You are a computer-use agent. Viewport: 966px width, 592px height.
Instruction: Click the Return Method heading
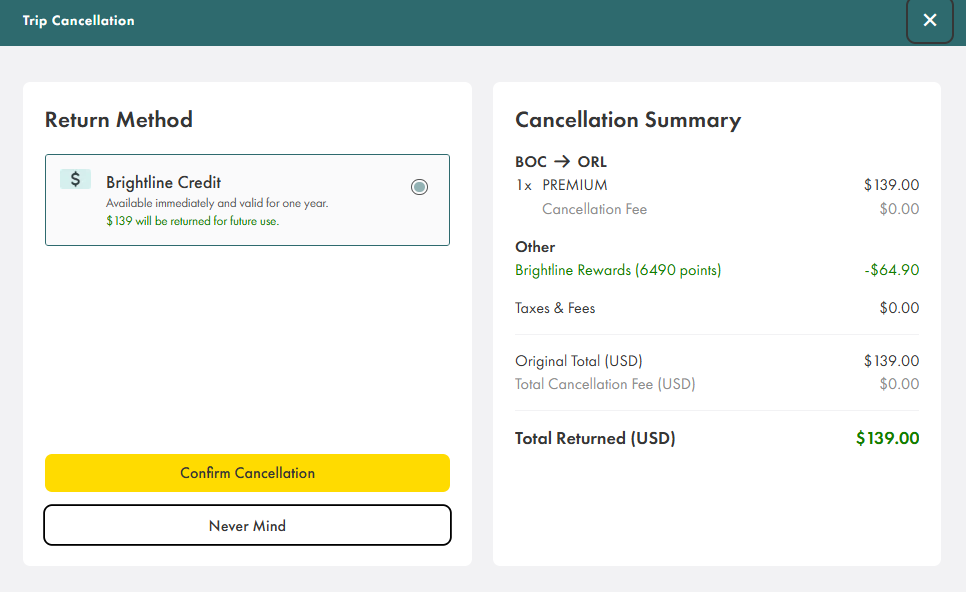point(118,120)
